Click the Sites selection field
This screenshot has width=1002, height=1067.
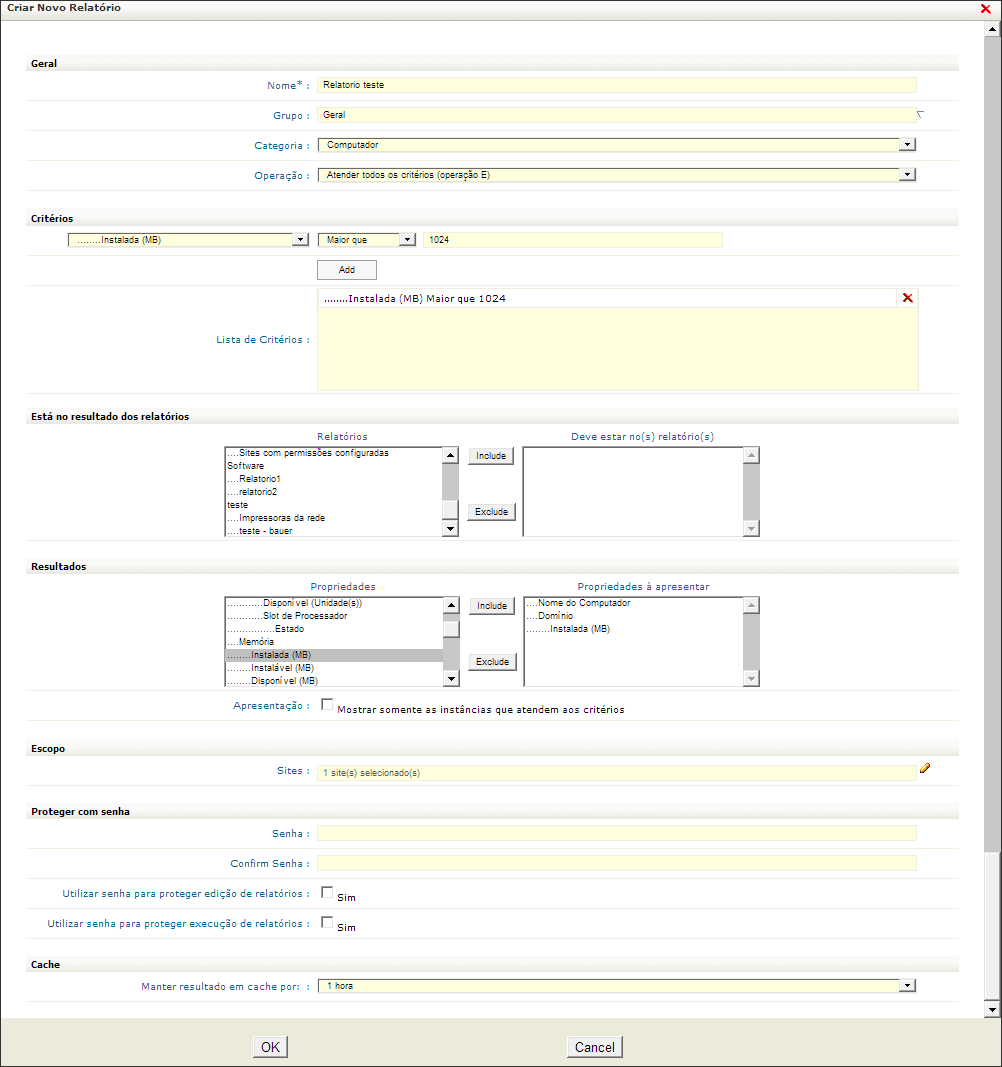pos(617,773)
